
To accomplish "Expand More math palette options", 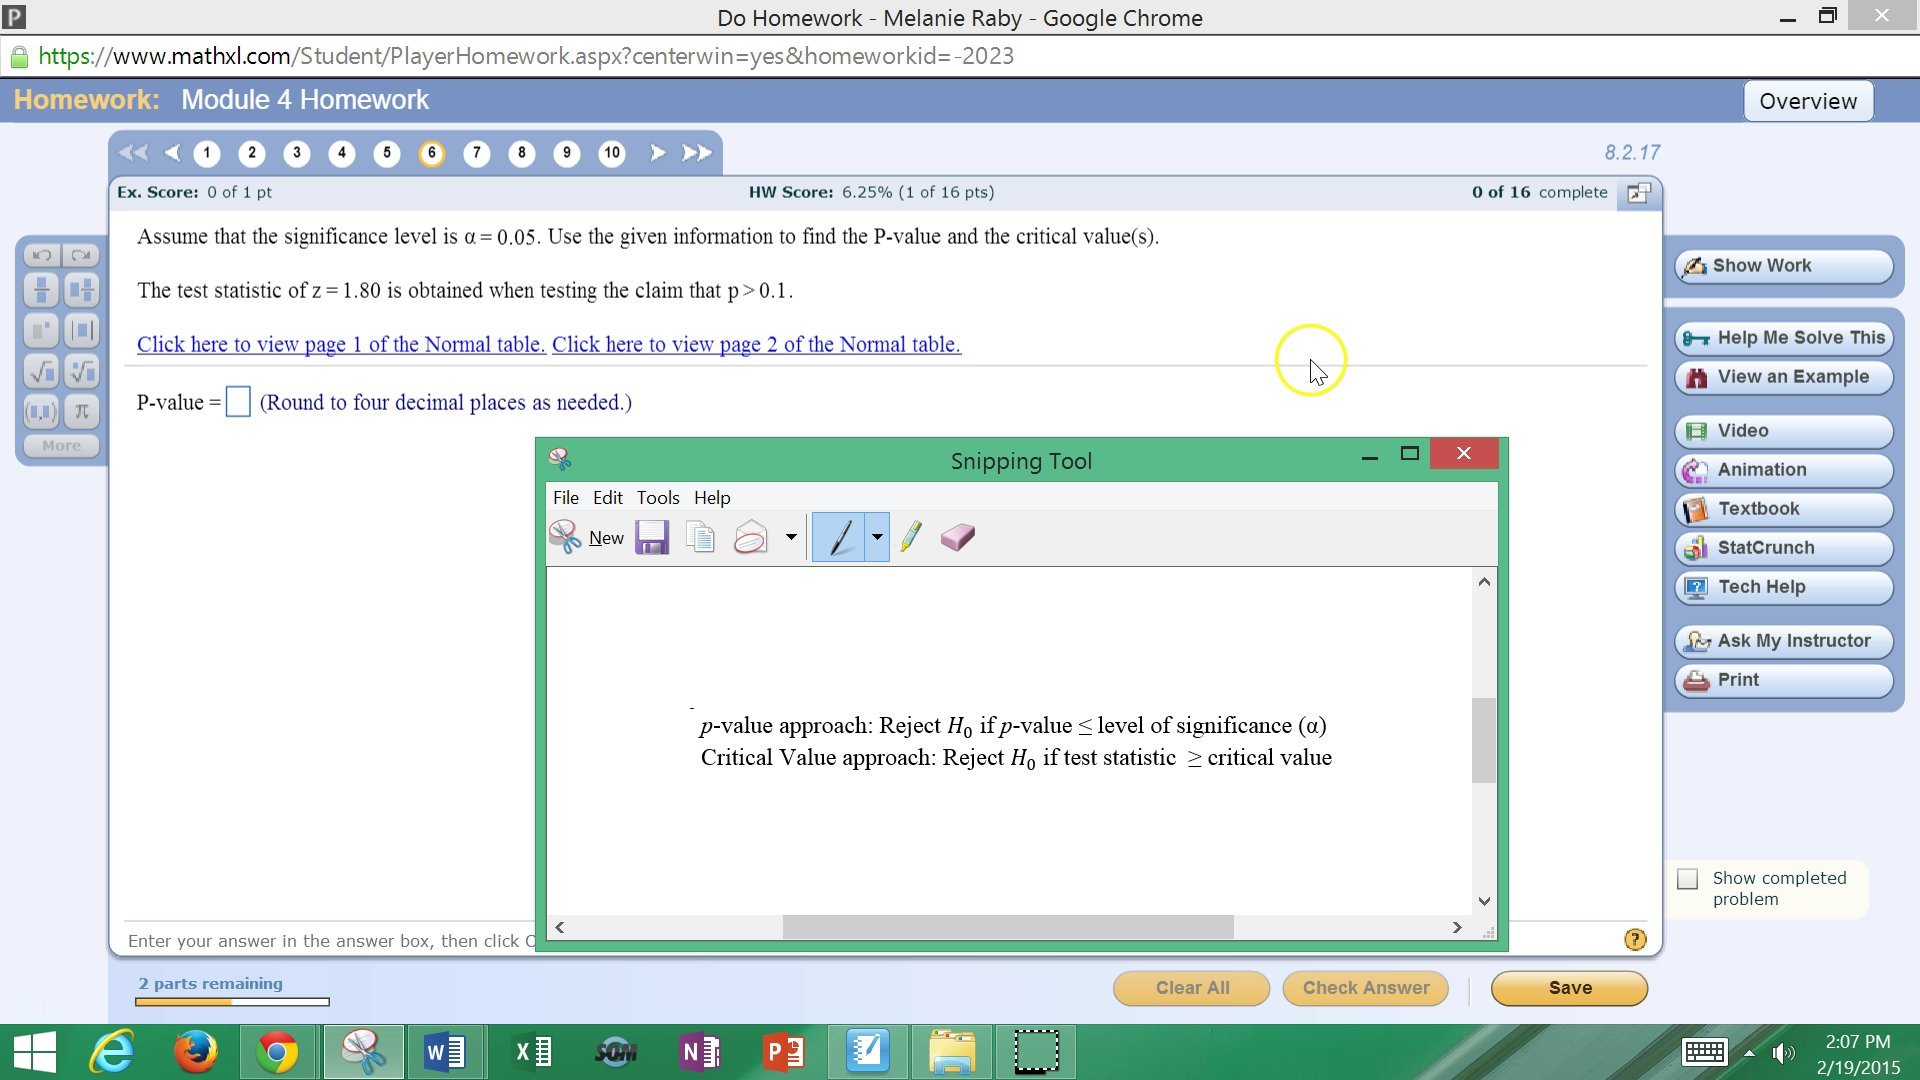I will click(x=60, y=446).
